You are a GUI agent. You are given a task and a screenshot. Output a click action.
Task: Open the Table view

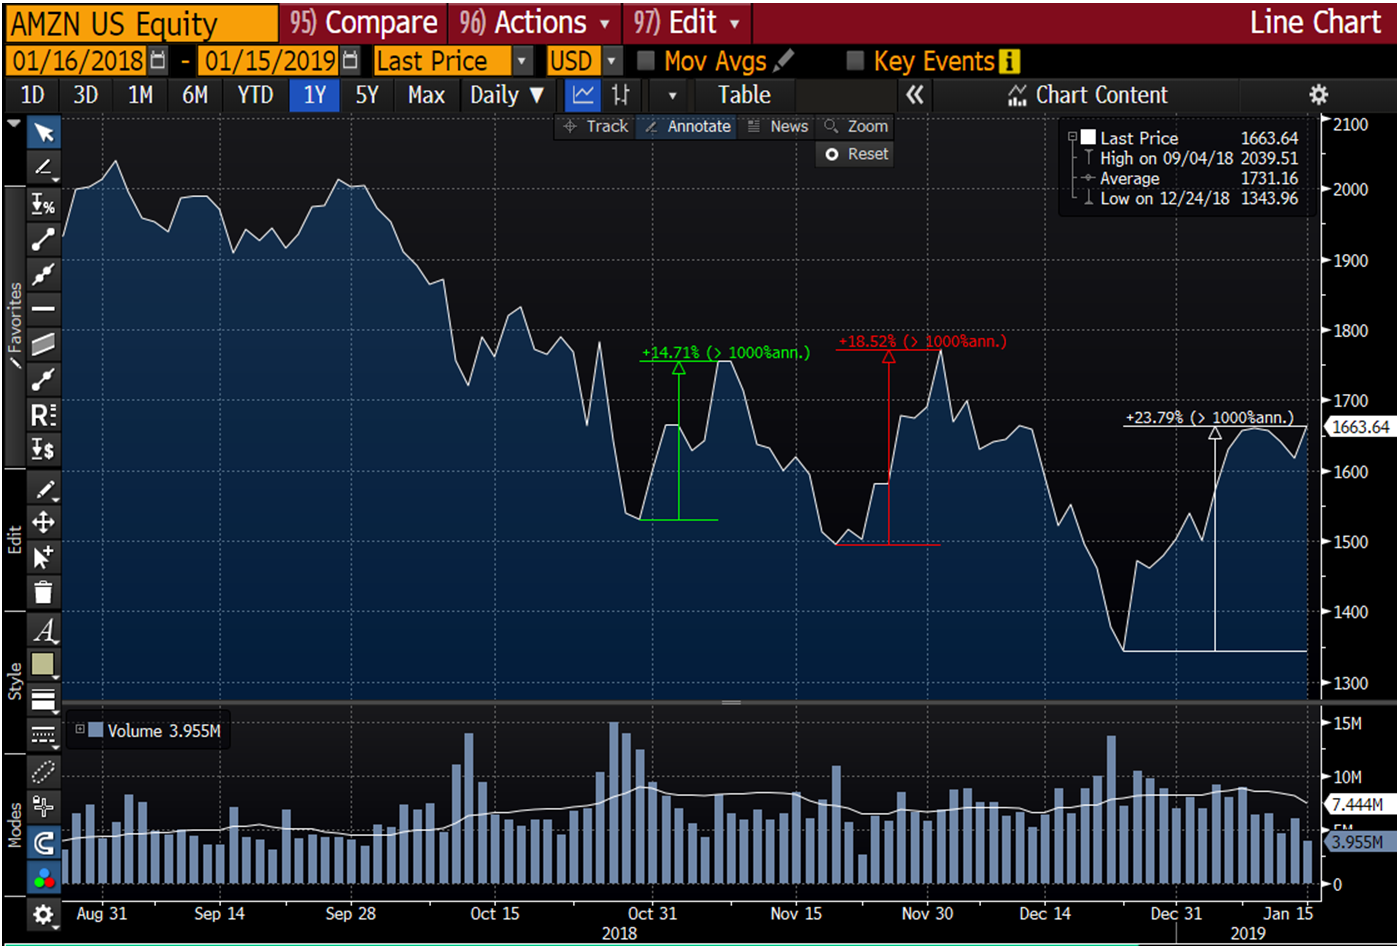click(744, 96)
